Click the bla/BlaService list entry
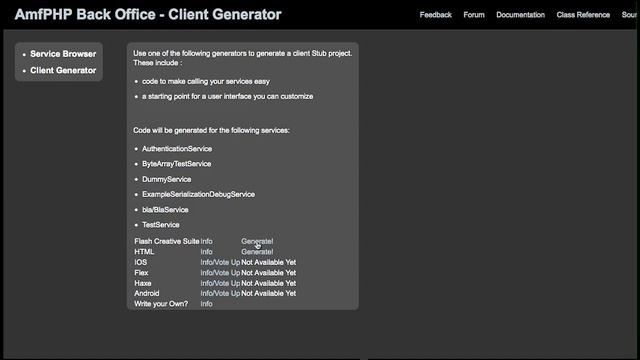 pos(165,210)
